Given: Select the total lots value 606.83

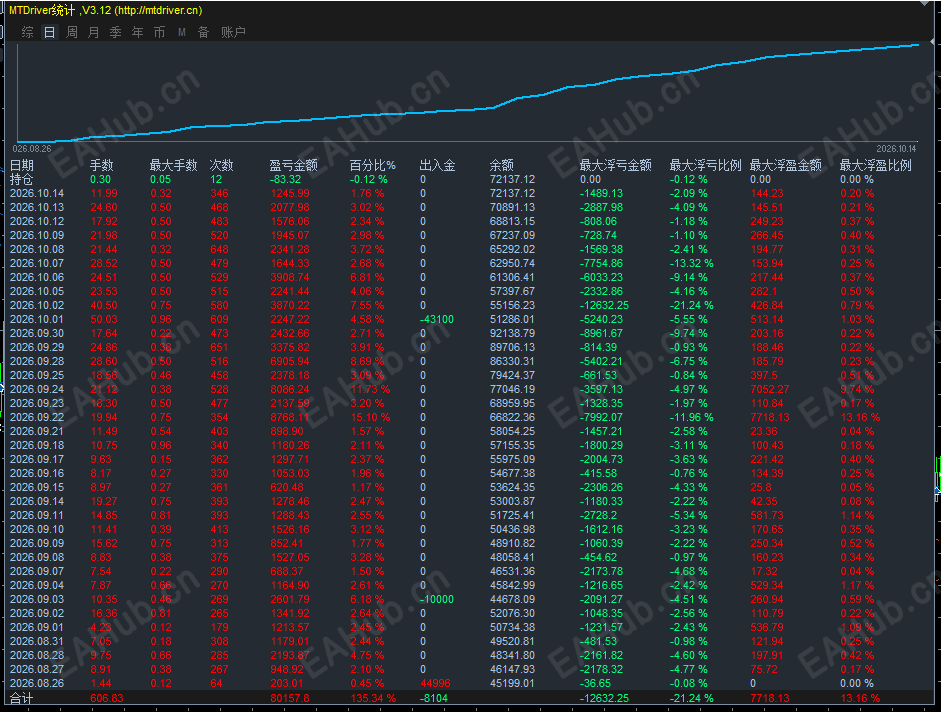Looking at the screenshot, I should click(x=107, y=698).
